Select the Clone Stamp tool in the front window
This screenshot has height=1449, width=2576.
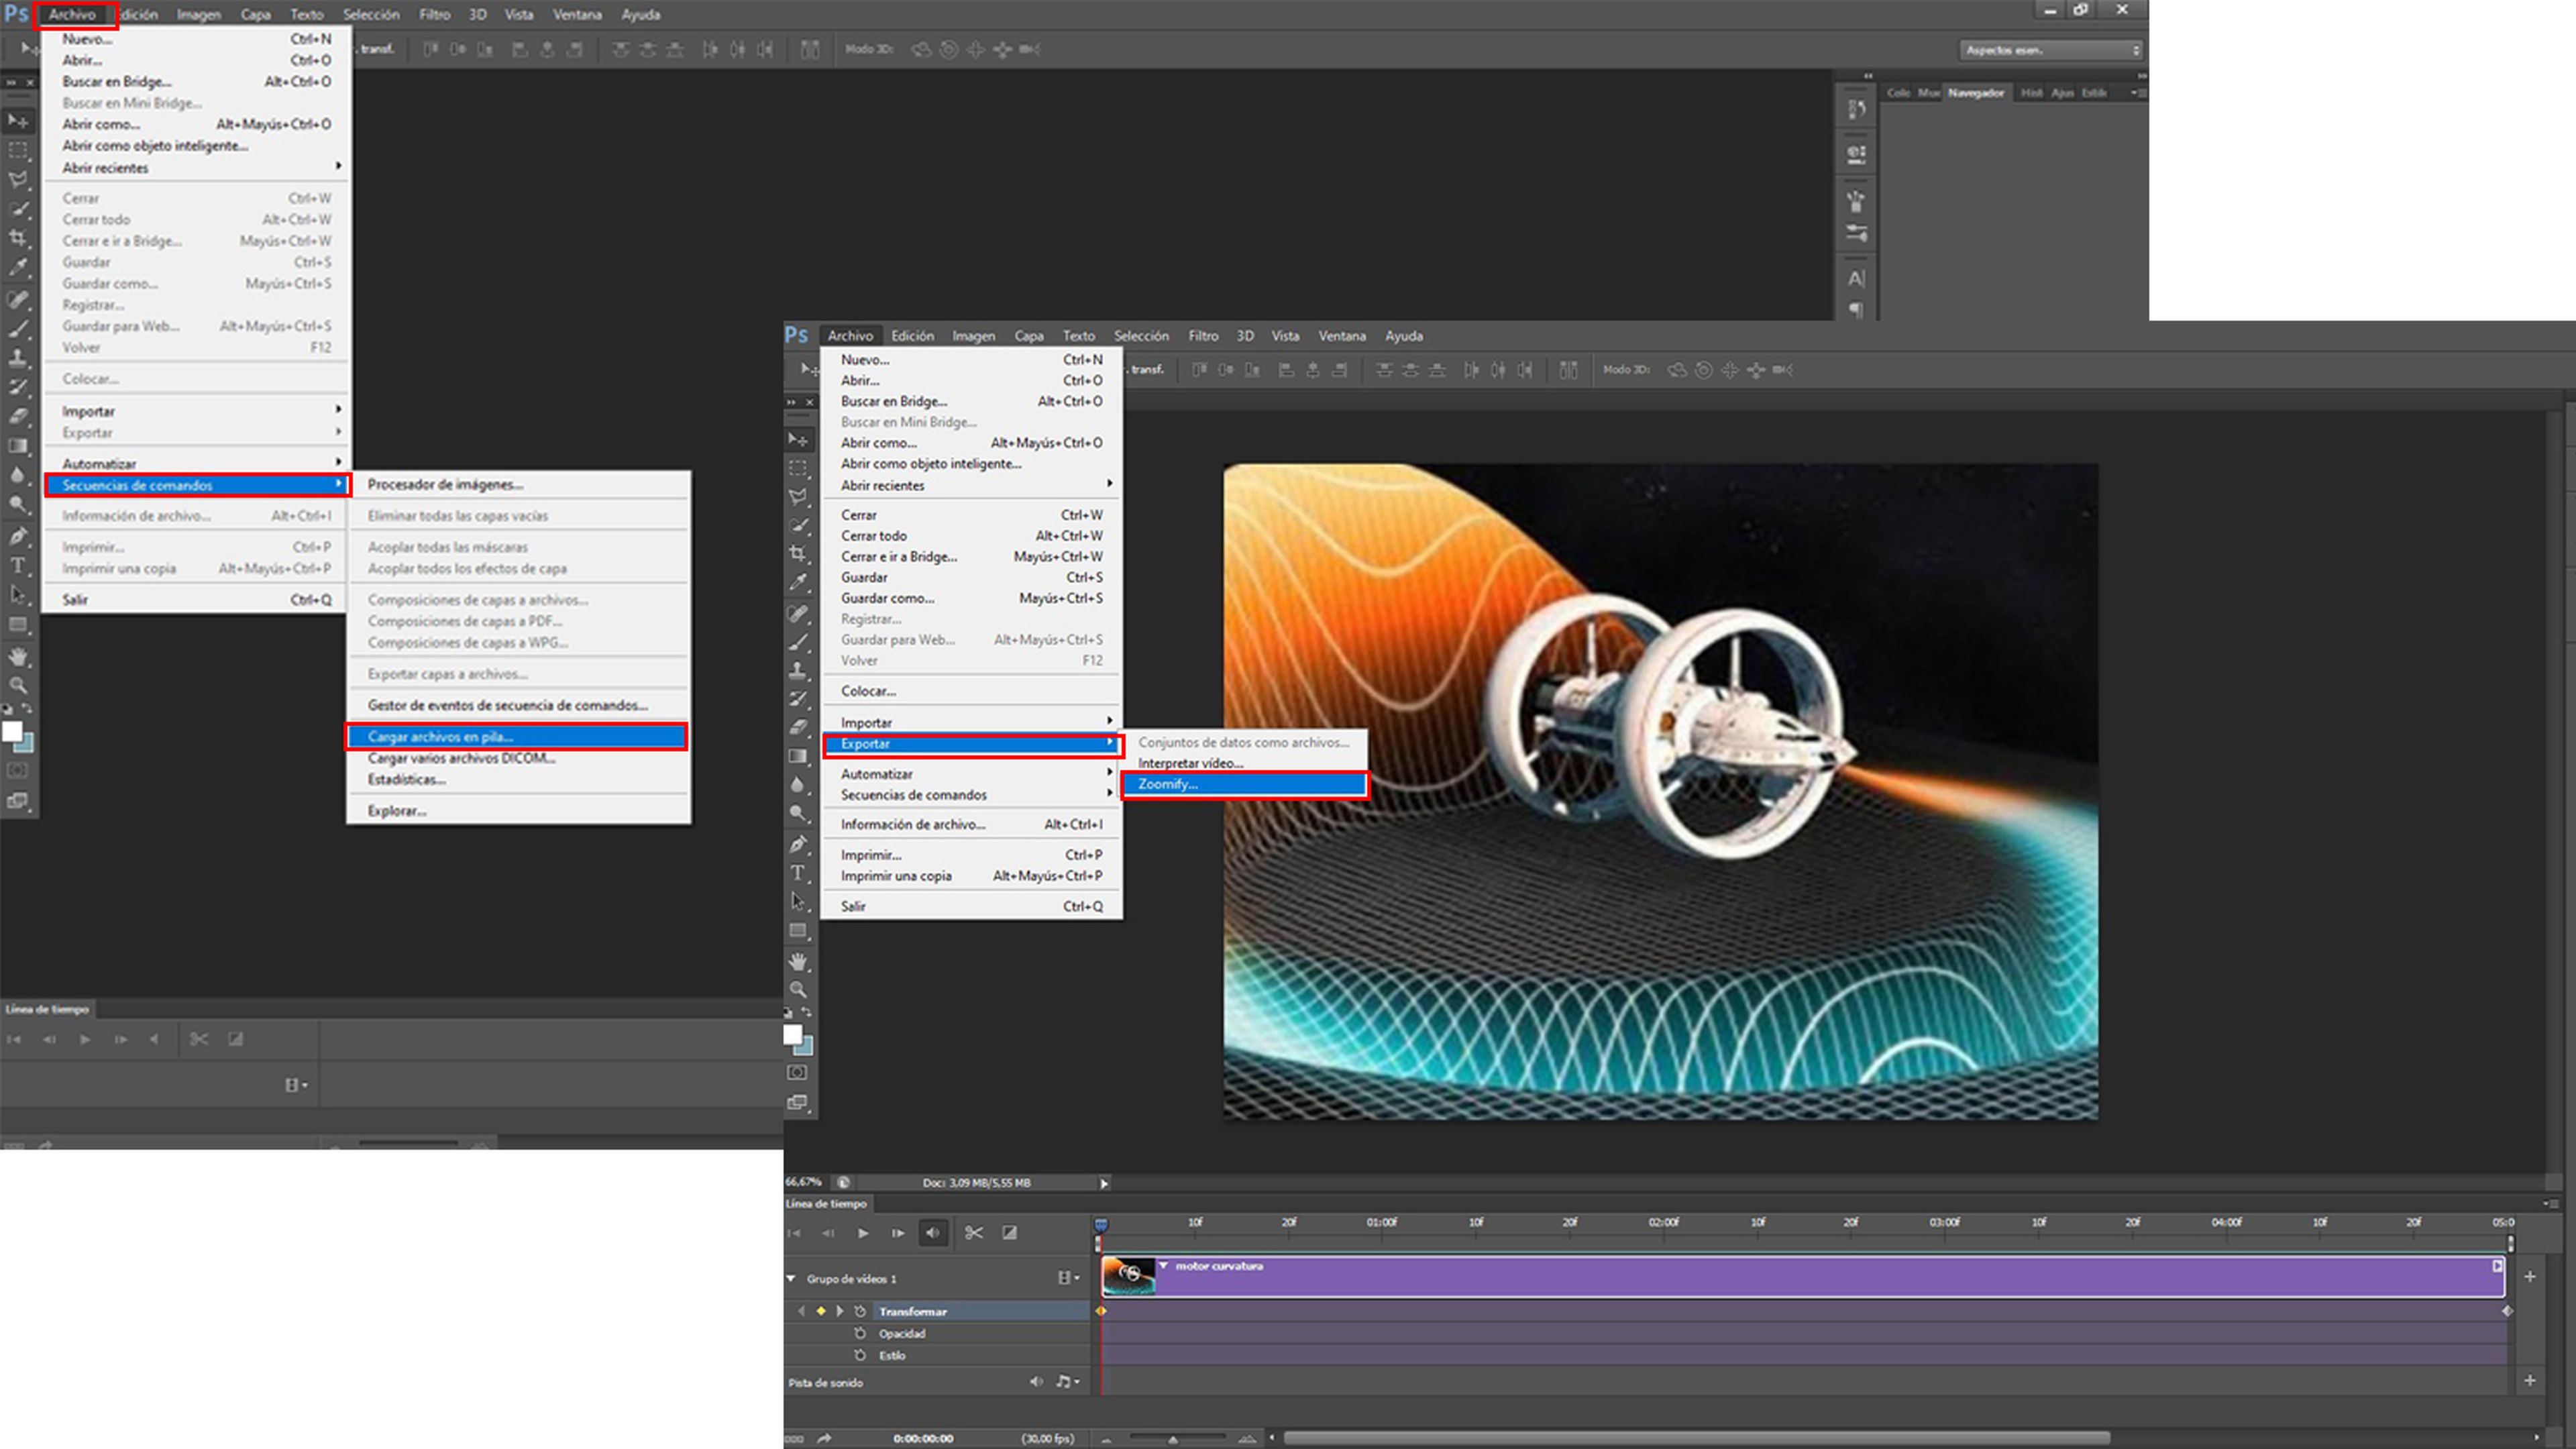pyautogui.click(x=798, y=670)
